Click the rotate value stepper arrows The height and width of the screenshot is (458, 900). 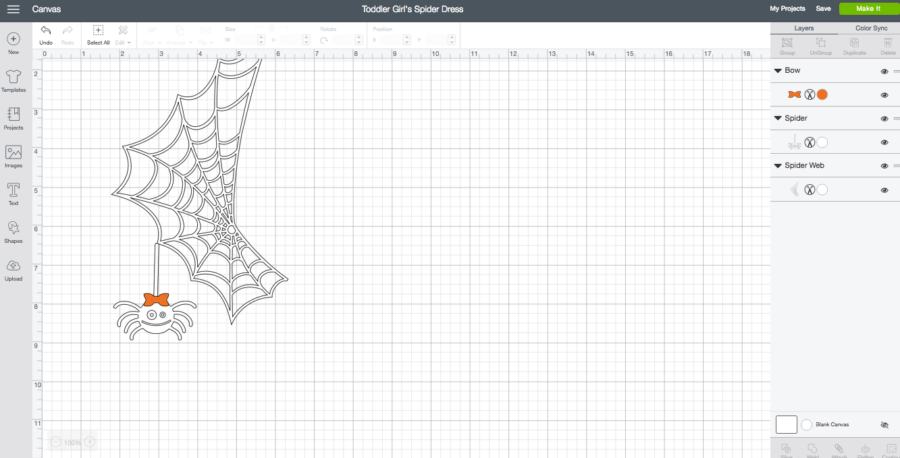[x=359, y=40]
